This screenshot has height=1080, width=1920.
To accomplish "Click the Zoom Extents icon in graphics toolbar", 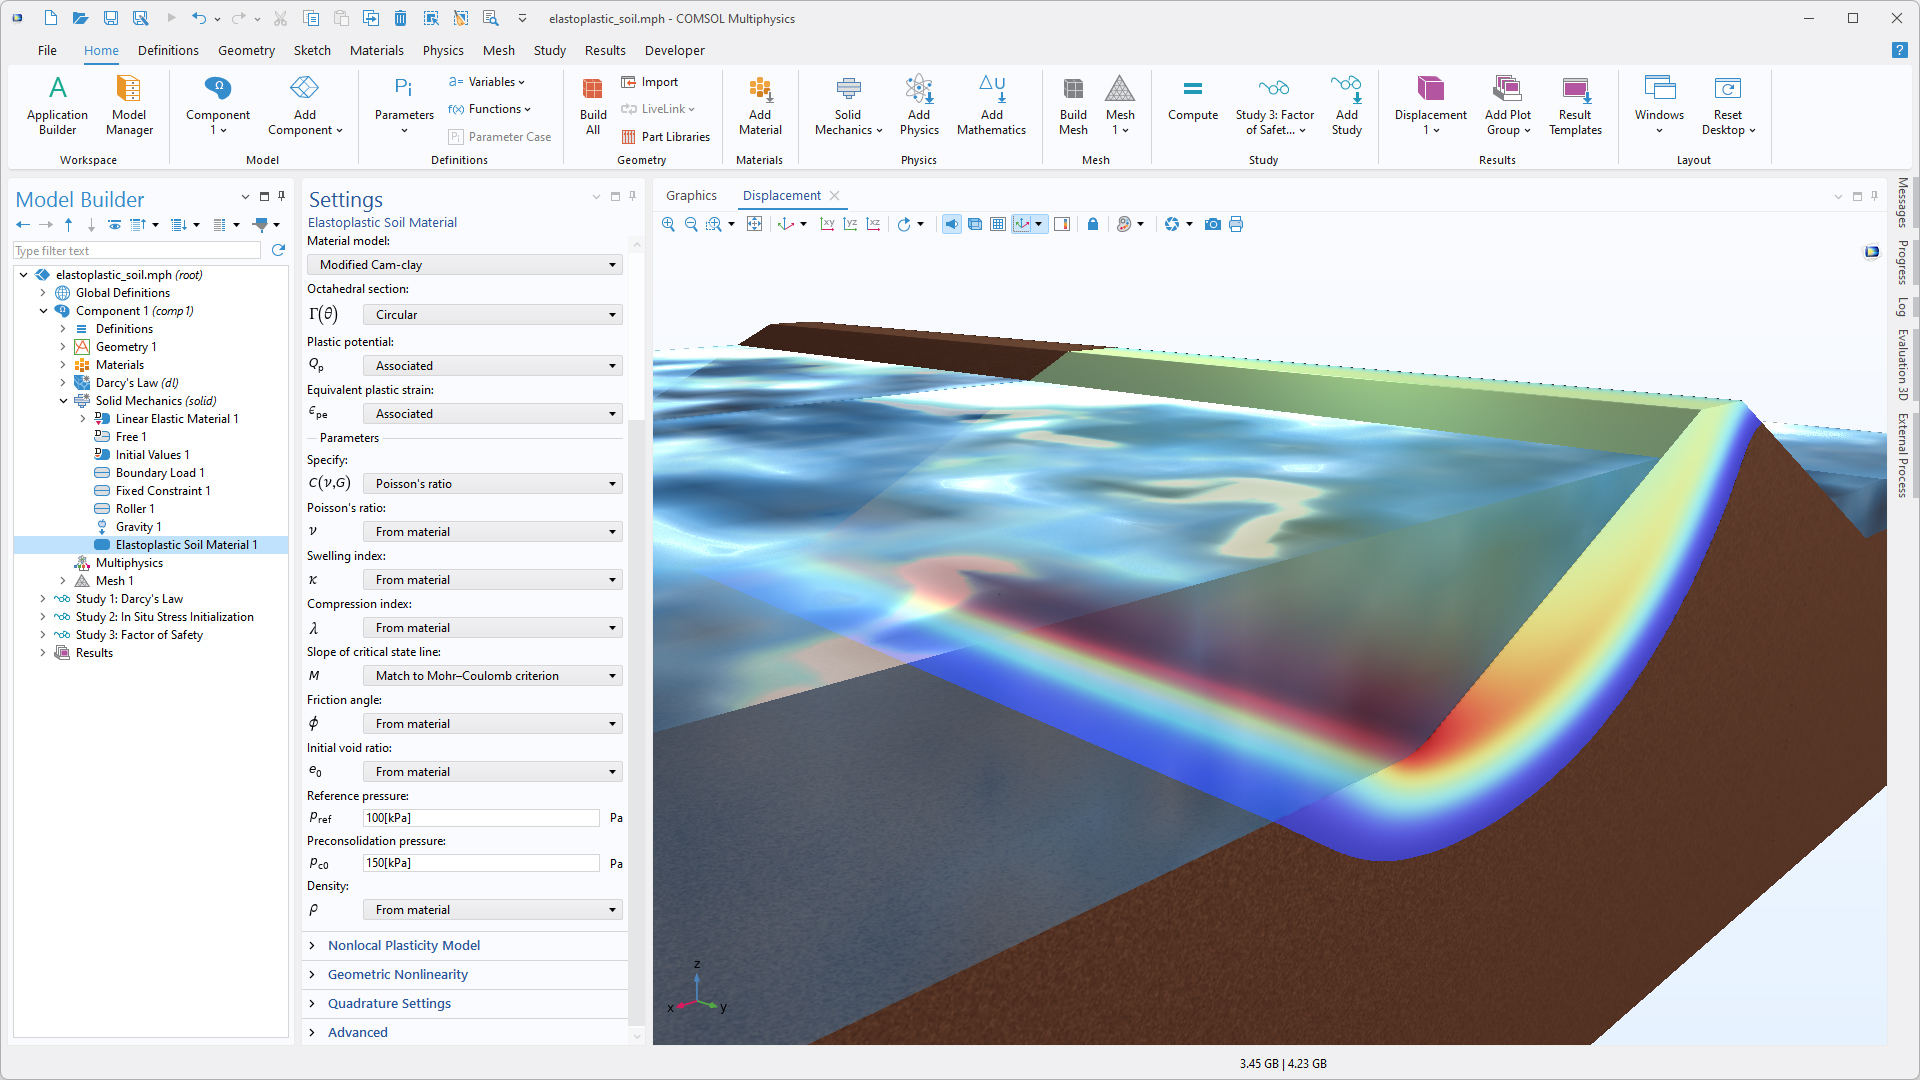I will pyautogui.click(x=754, y=224).
